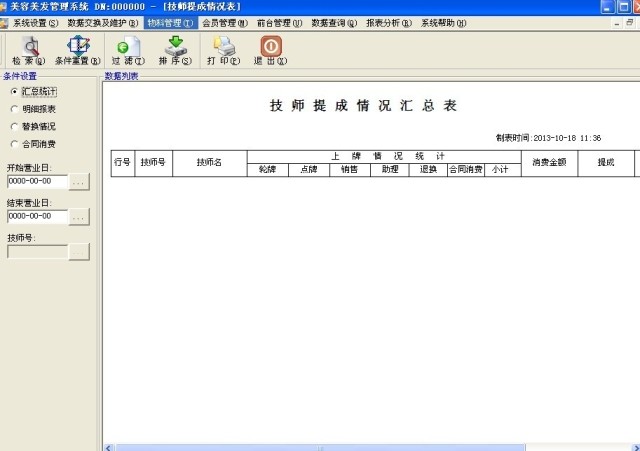The image size is (640, 451).
Task: Click the 技师号 input field
Action: pos(38,252)
